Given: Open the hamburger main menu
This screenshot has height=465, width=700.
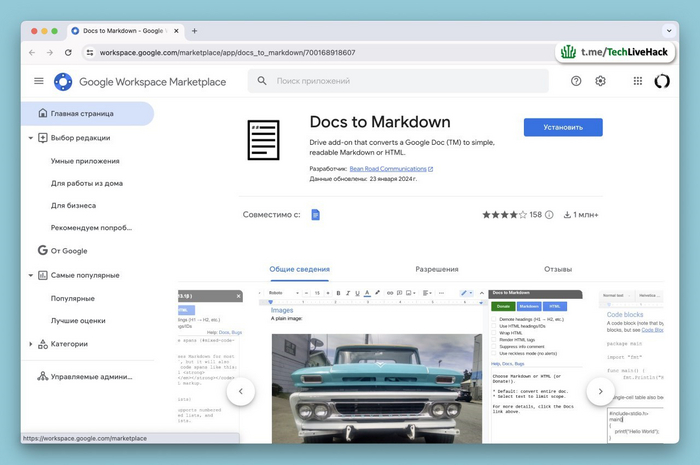Looking at the screenshot, I should point(39,81).
